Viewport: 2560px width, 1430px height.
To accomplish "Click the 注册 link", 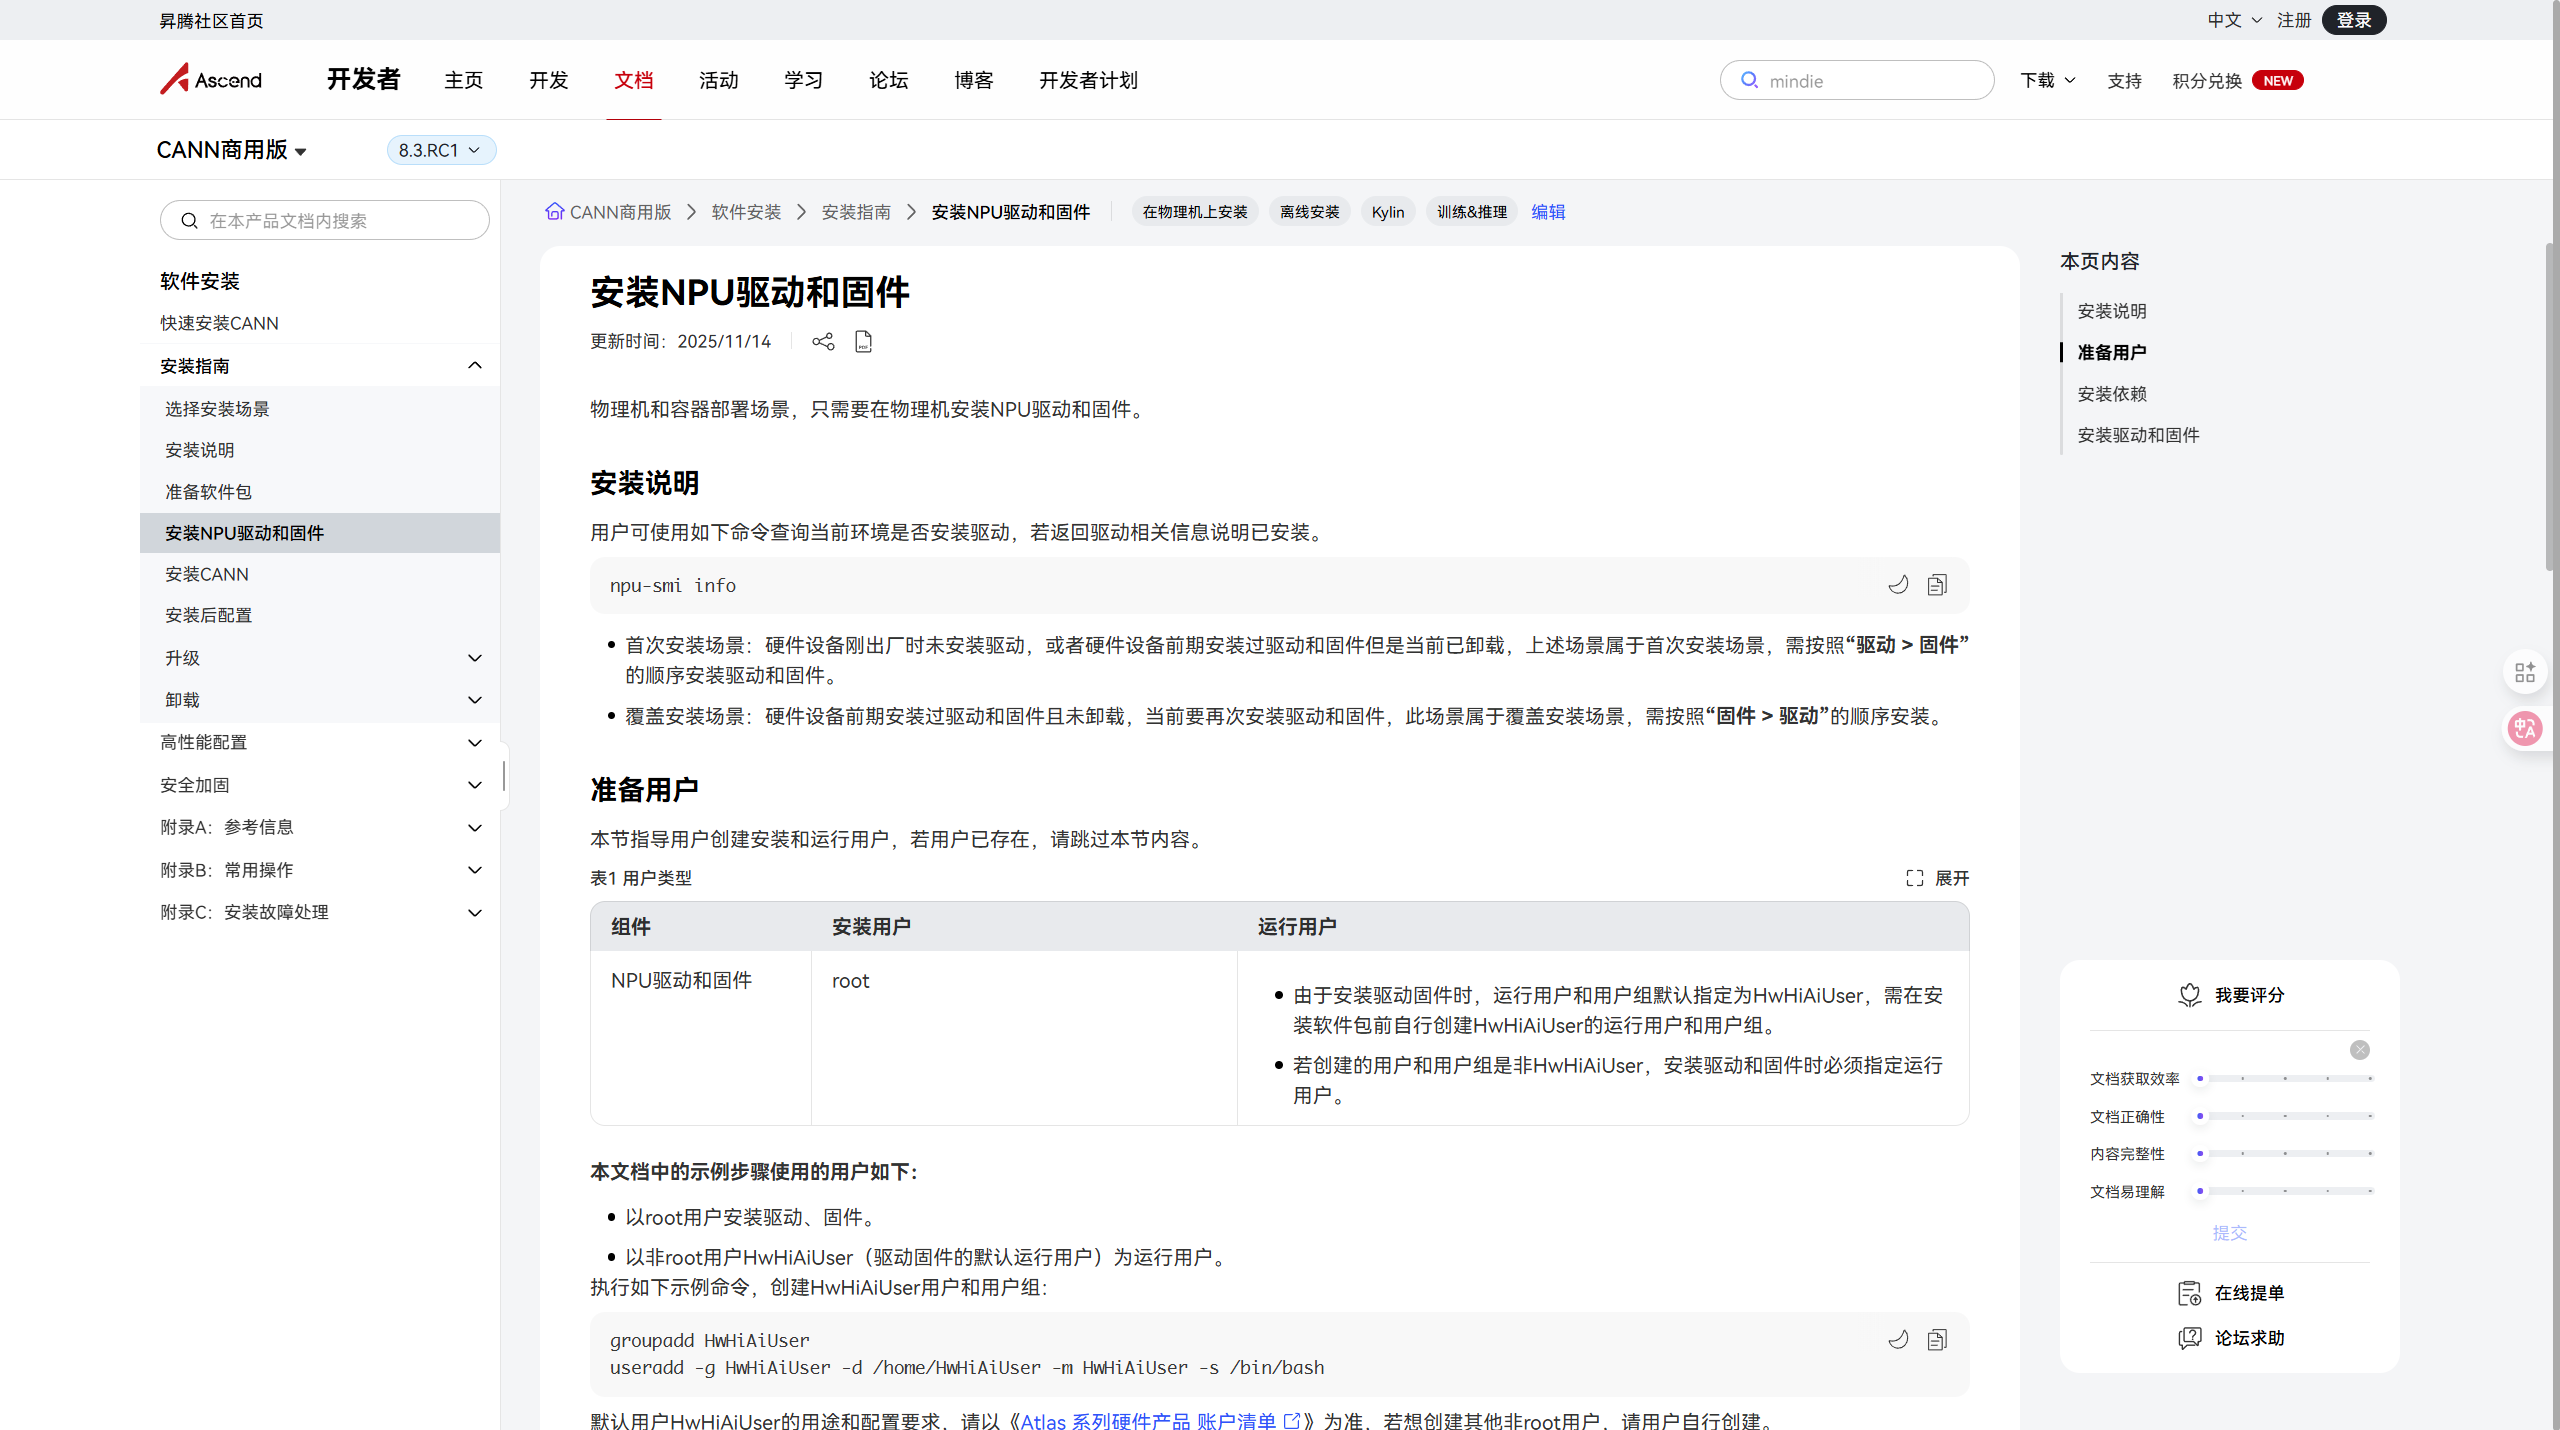I will tap(2294, 20).
